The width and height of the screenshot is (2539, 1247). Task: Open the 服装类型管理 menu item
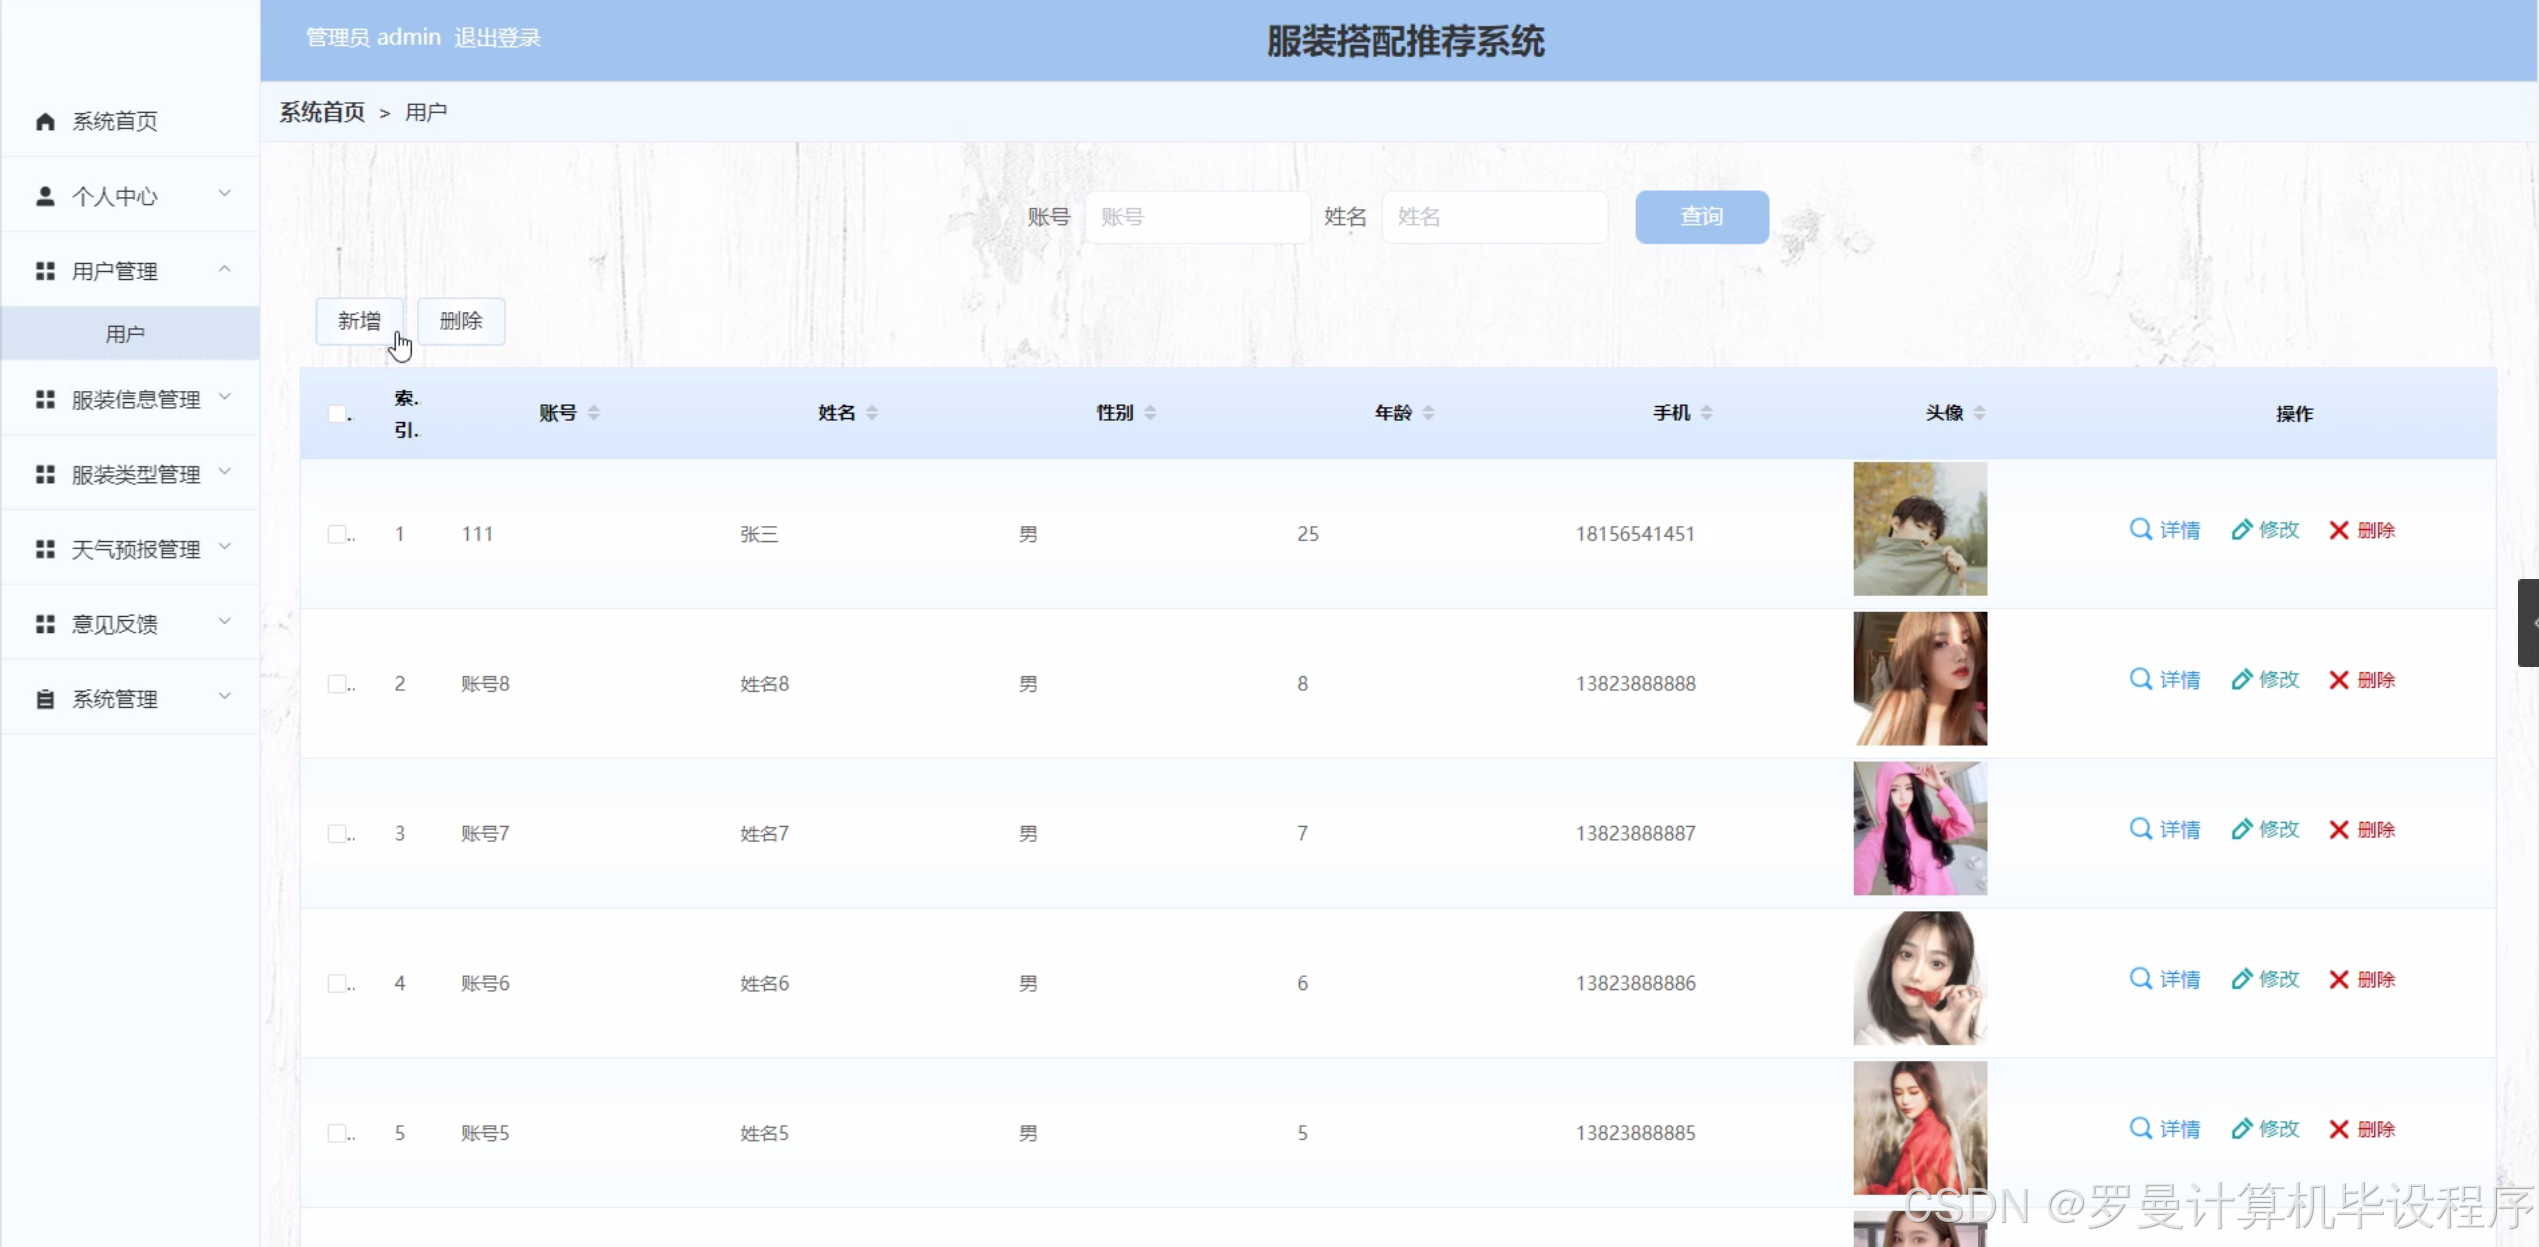pos(135,474)
